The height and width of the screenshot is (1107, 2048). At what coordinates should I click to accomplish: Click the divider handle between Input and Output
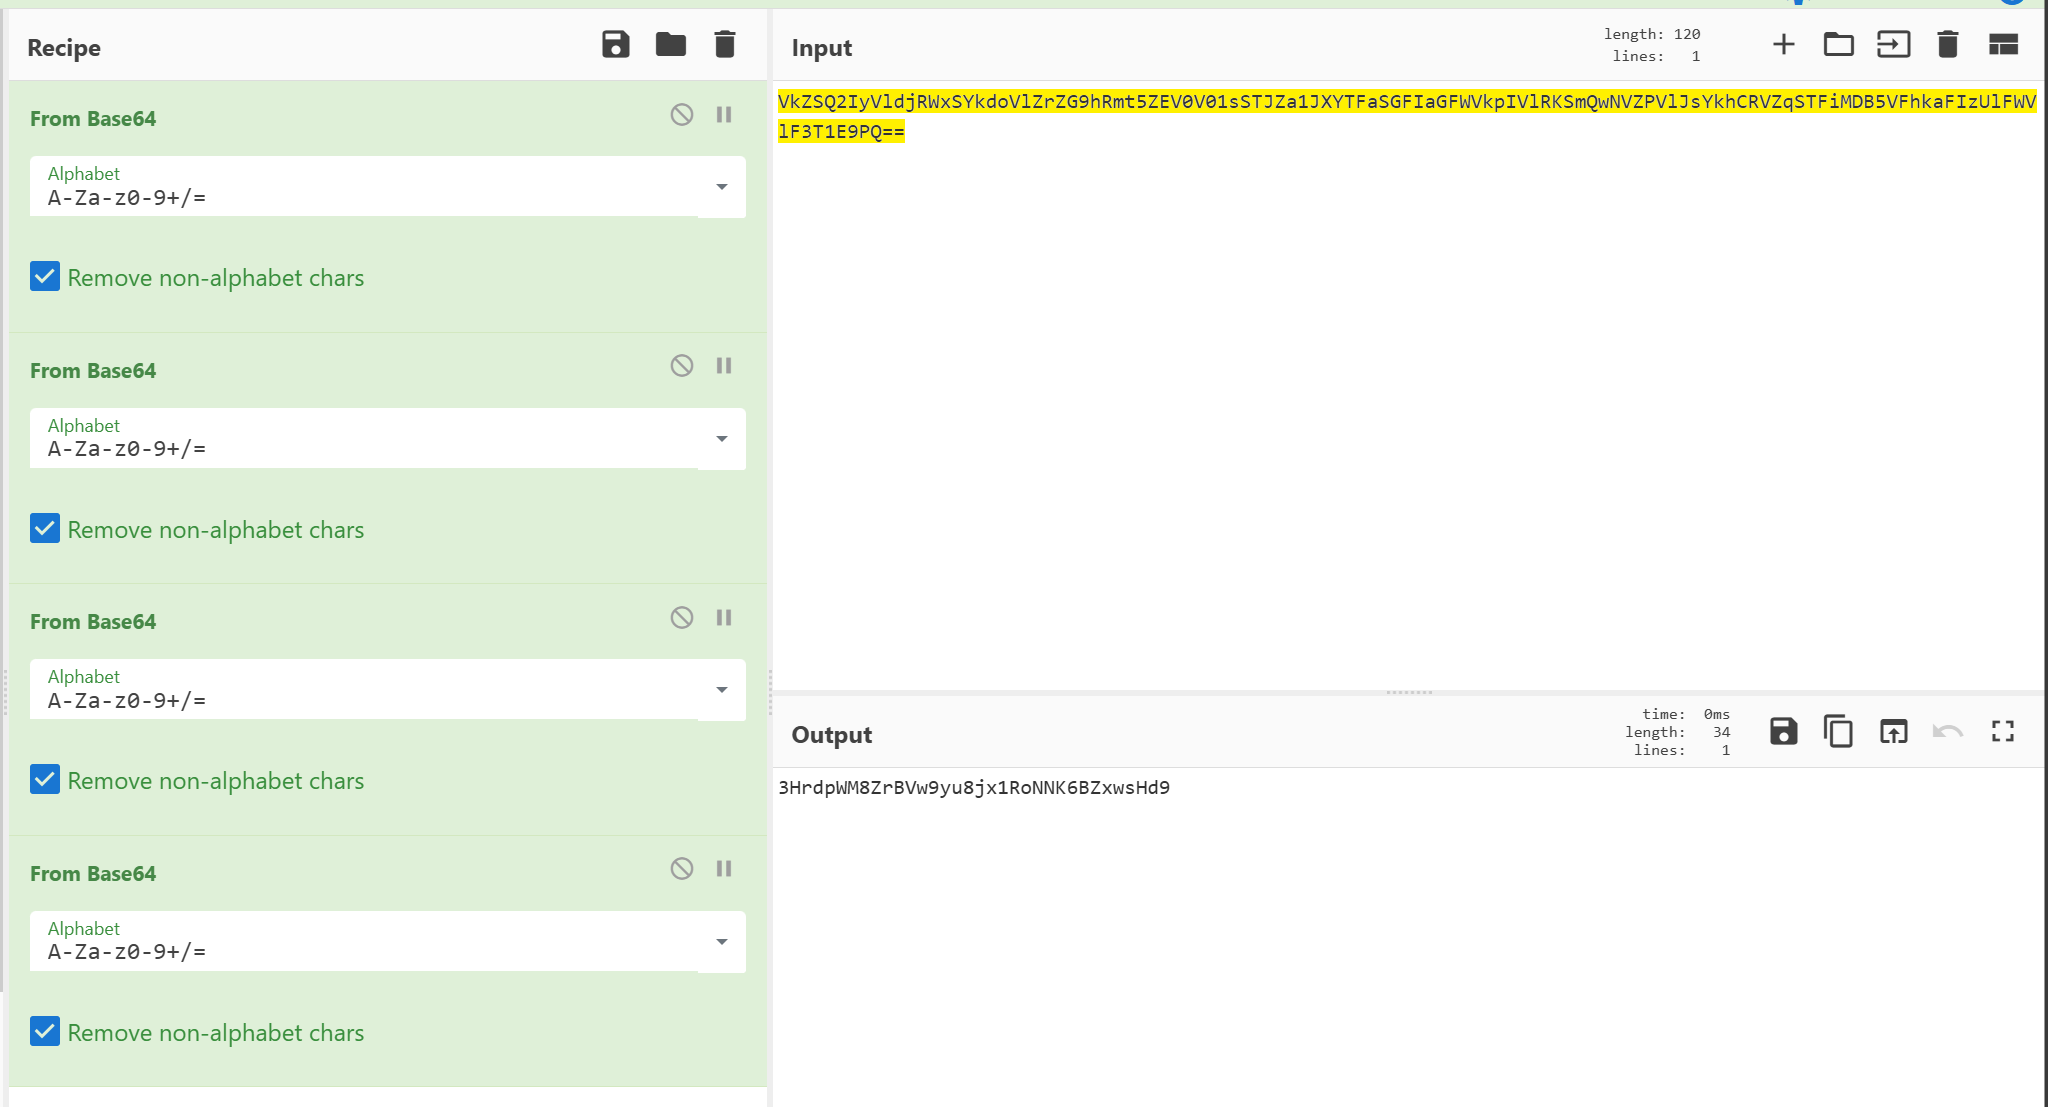point(1408,692)
